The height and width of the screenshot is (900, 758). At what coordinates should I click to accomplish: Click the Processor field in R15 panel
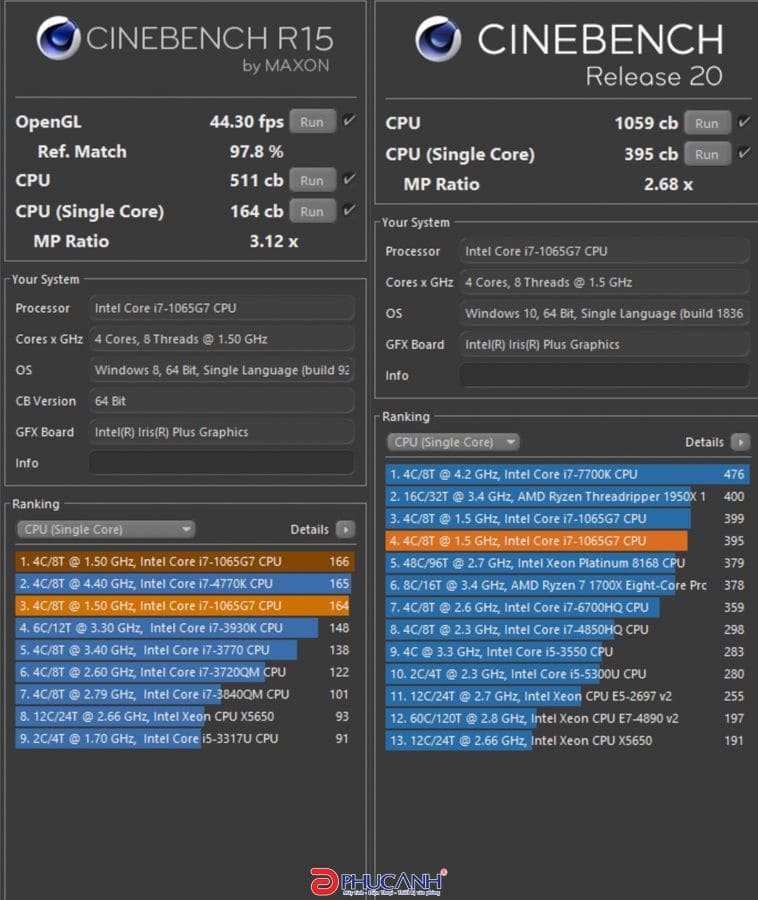(x=221, y=308)
